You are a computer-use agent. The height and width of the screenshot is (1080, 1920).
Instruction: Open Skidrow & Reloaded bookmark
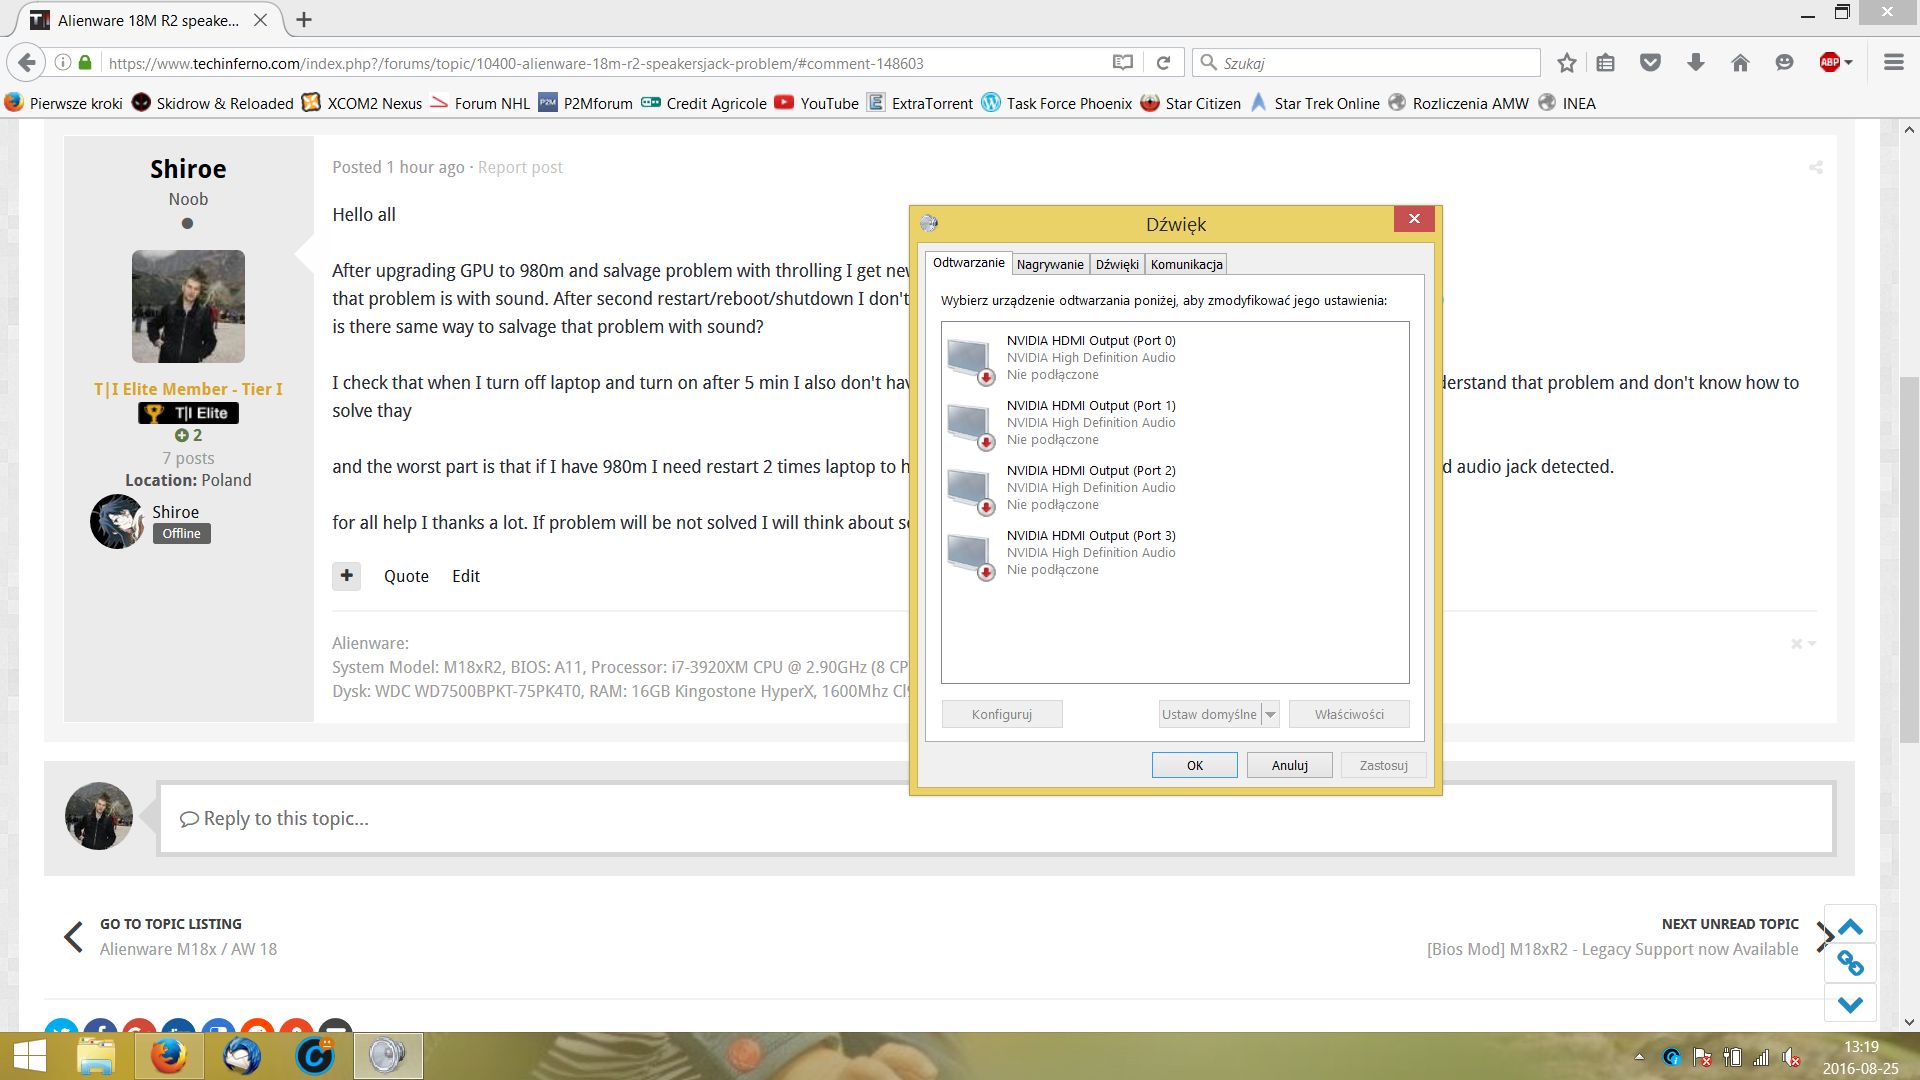pyautogui.click(x=212, y=103)
